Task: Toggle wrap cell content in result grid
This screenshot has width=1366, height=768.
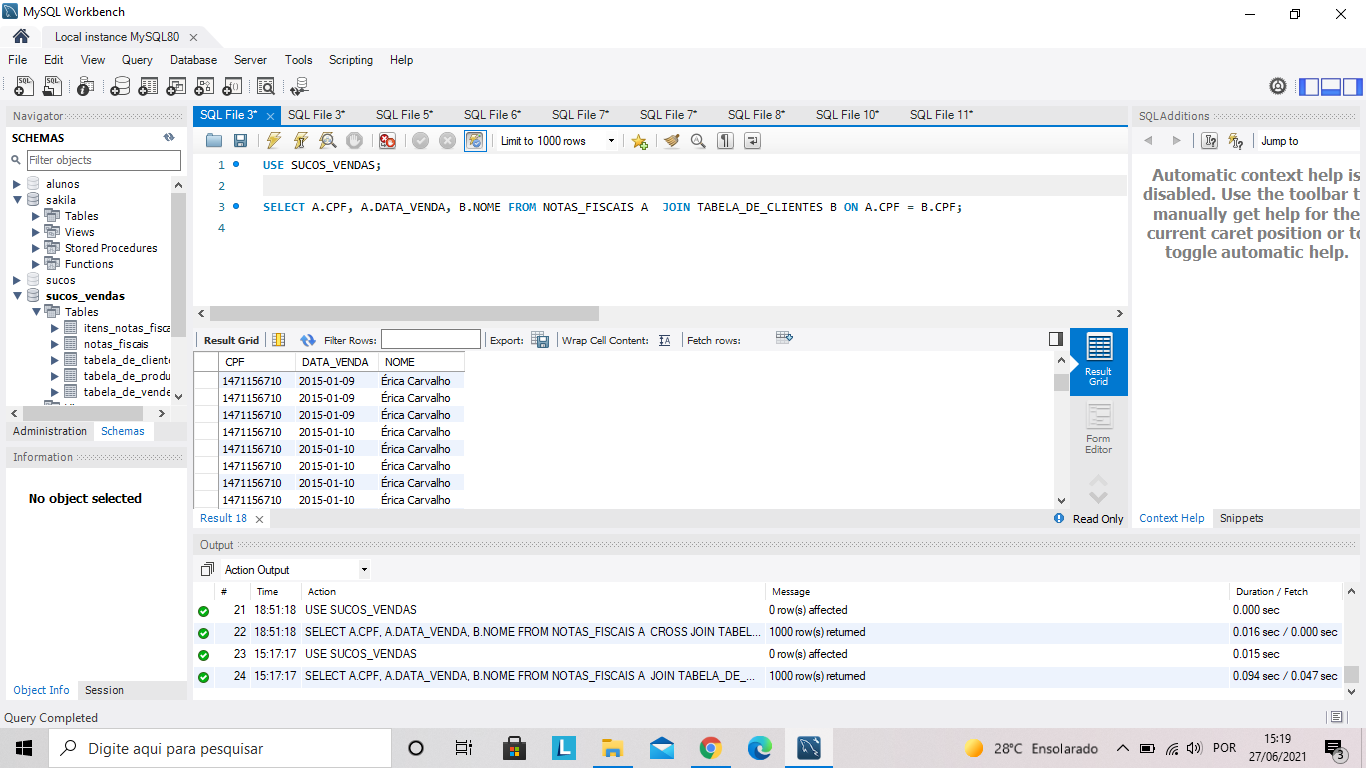Action: coord(665,340)
